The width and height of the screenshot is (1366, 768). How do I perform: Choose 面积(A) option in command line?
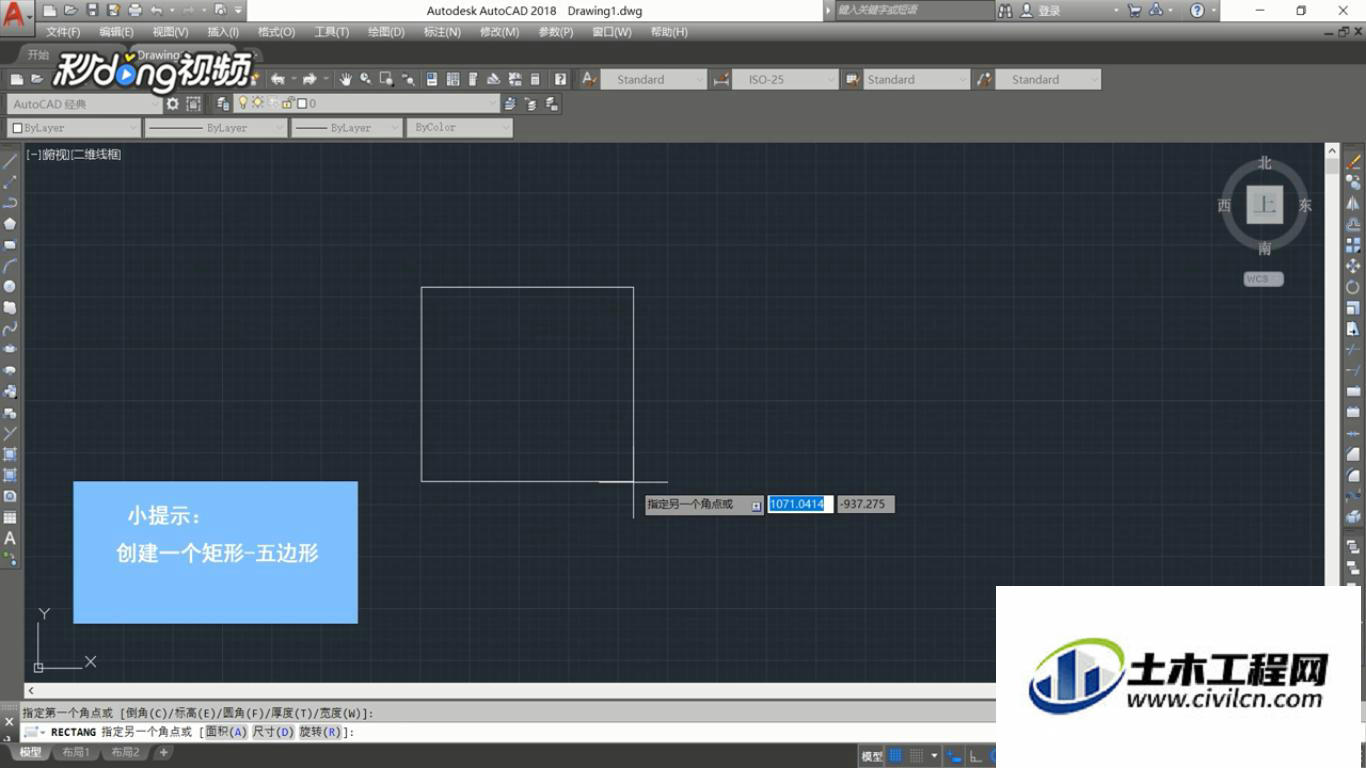click(225, 732)
